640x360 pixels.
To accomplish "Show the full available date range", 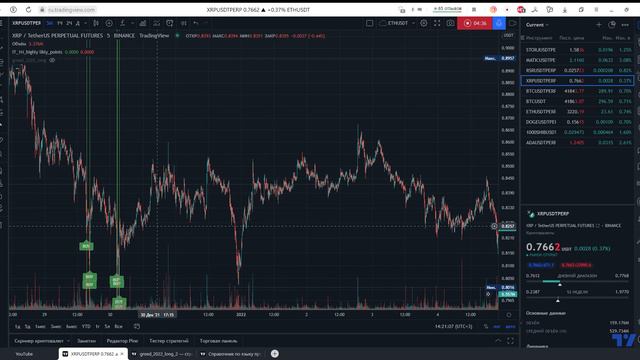I will click(118, 327).
